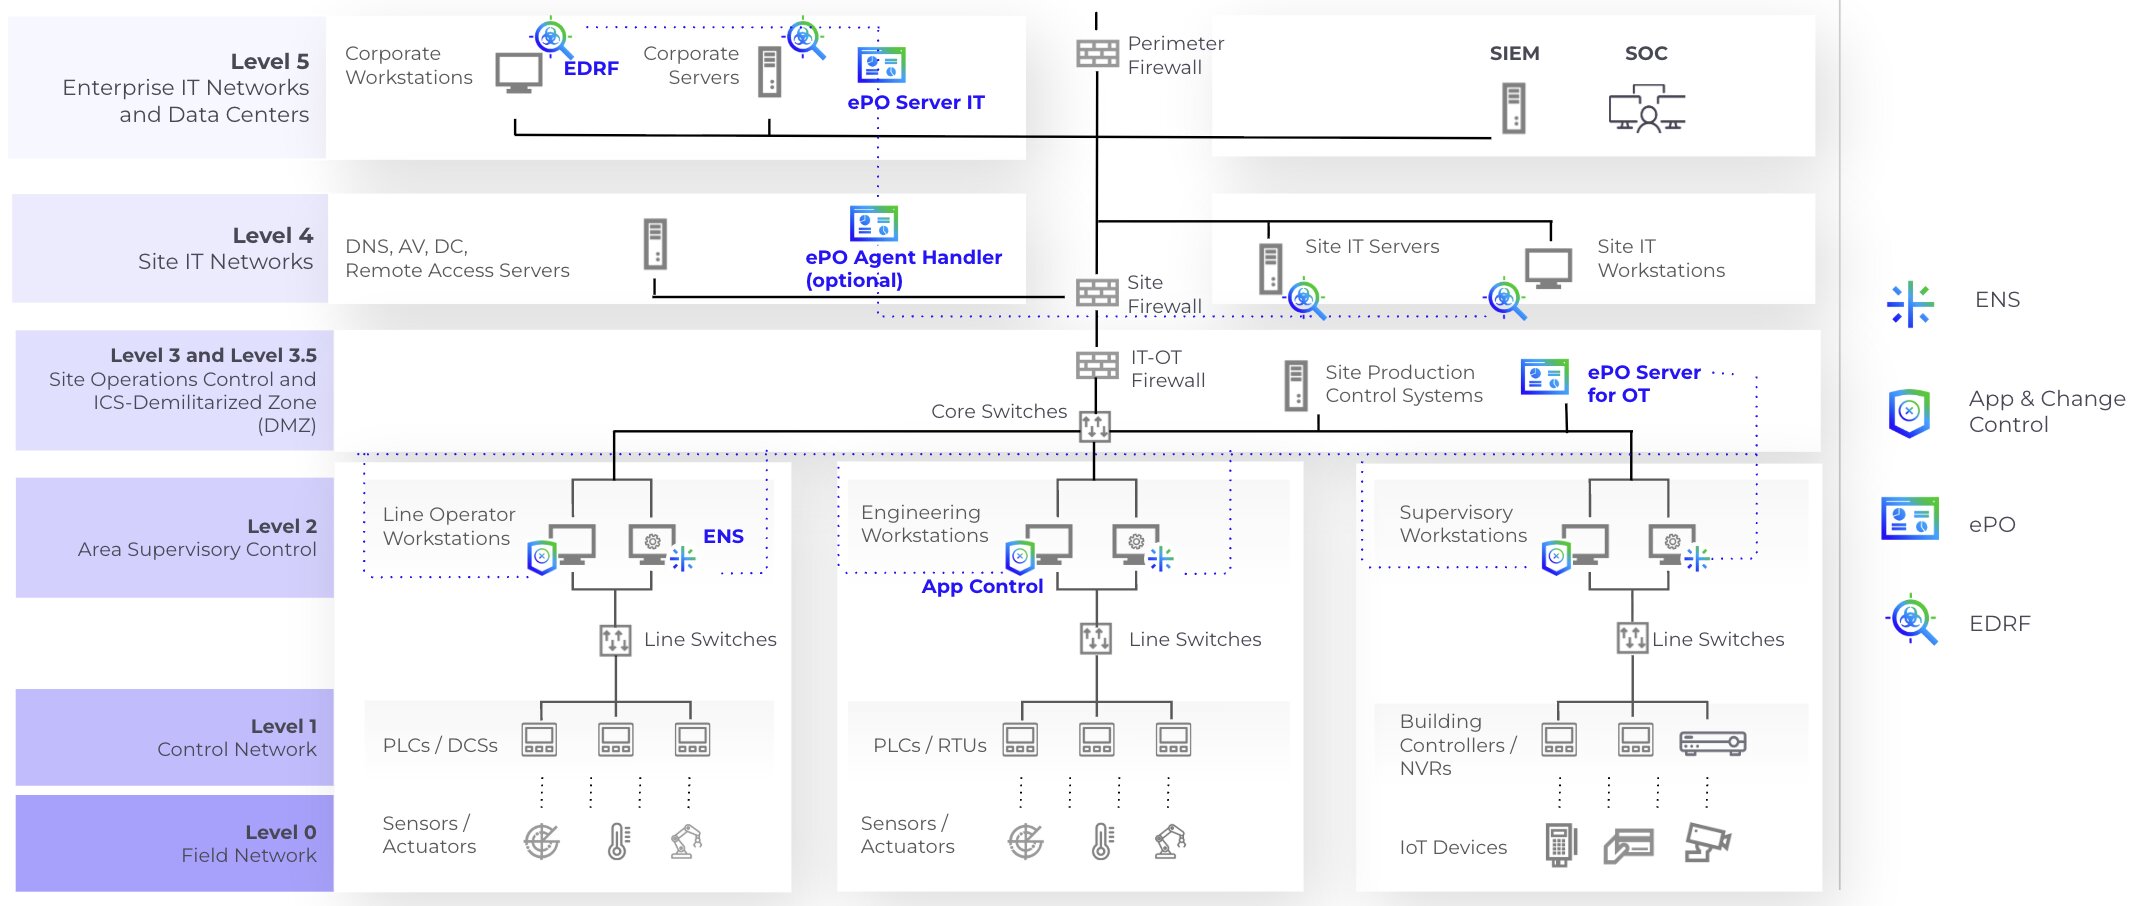Select the Level 5 Enterprise IT Networks box
2142x906 pixels.
[x=167, y=88]
